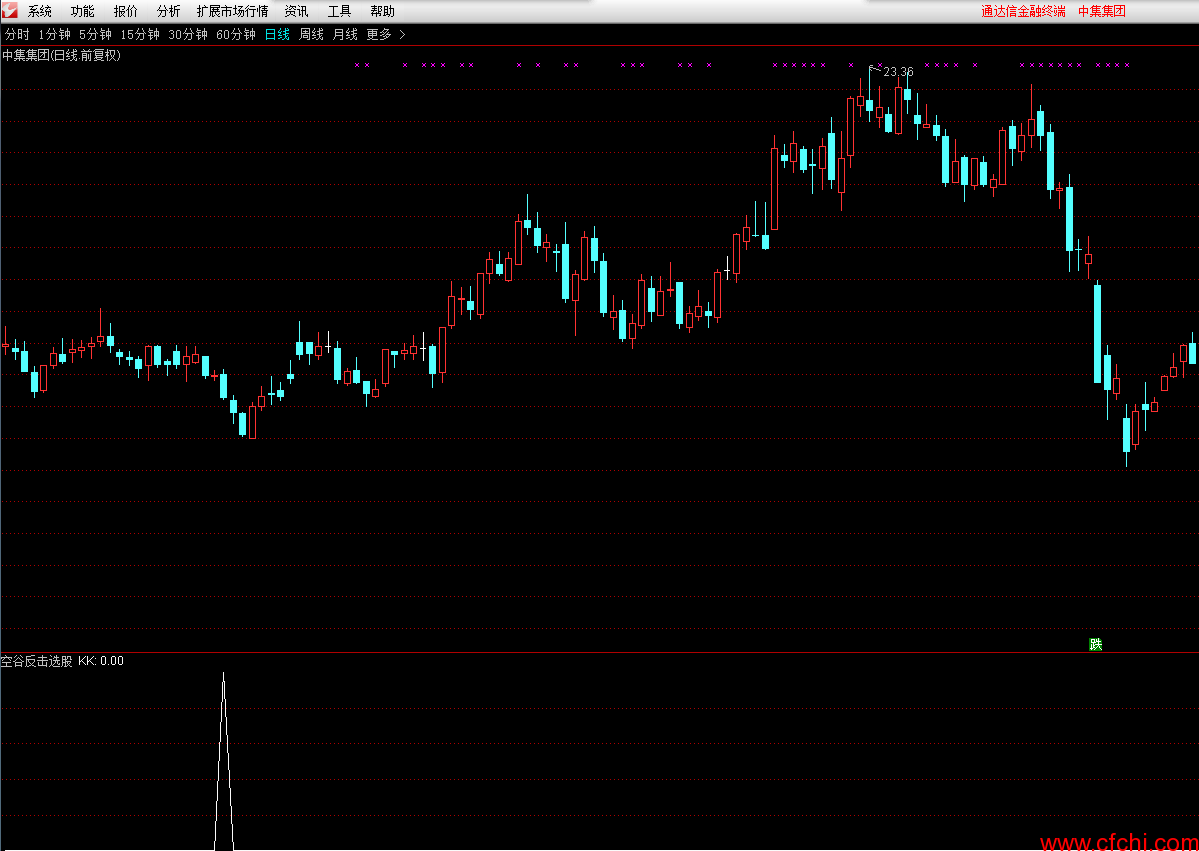Viewport: 1199px width, 851px height.
Task: Switch to the 60分钟 period tab
Action: [236, 34]
